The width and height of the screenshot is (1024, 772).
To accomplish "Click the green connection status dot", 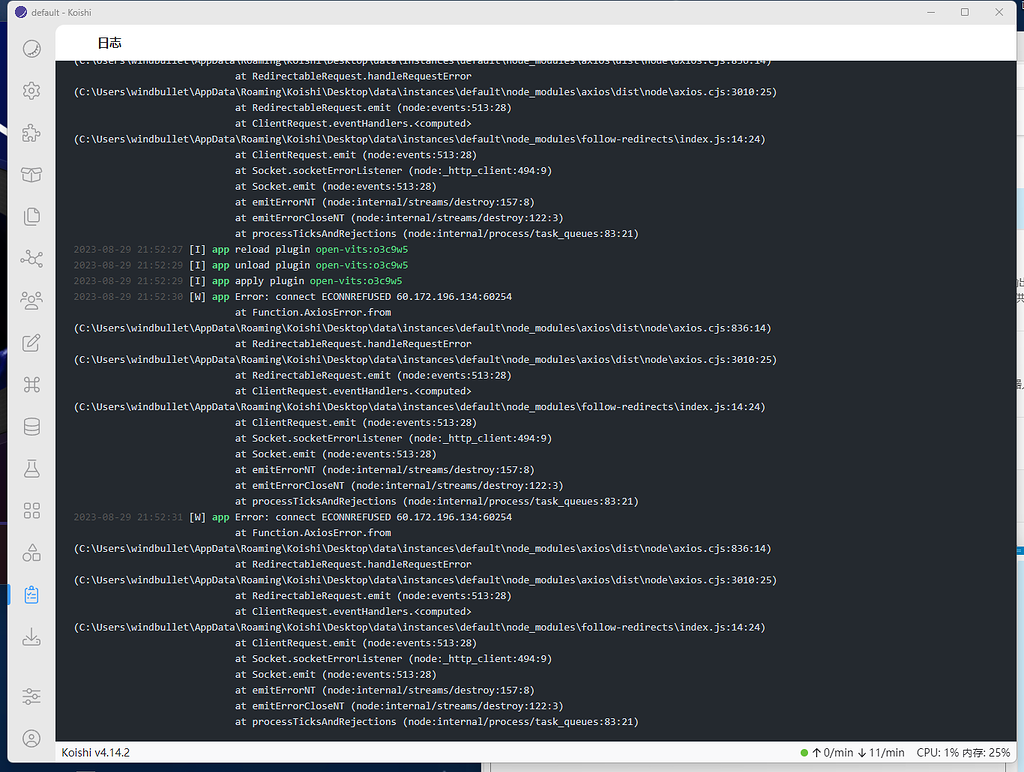I will point(804,753).
